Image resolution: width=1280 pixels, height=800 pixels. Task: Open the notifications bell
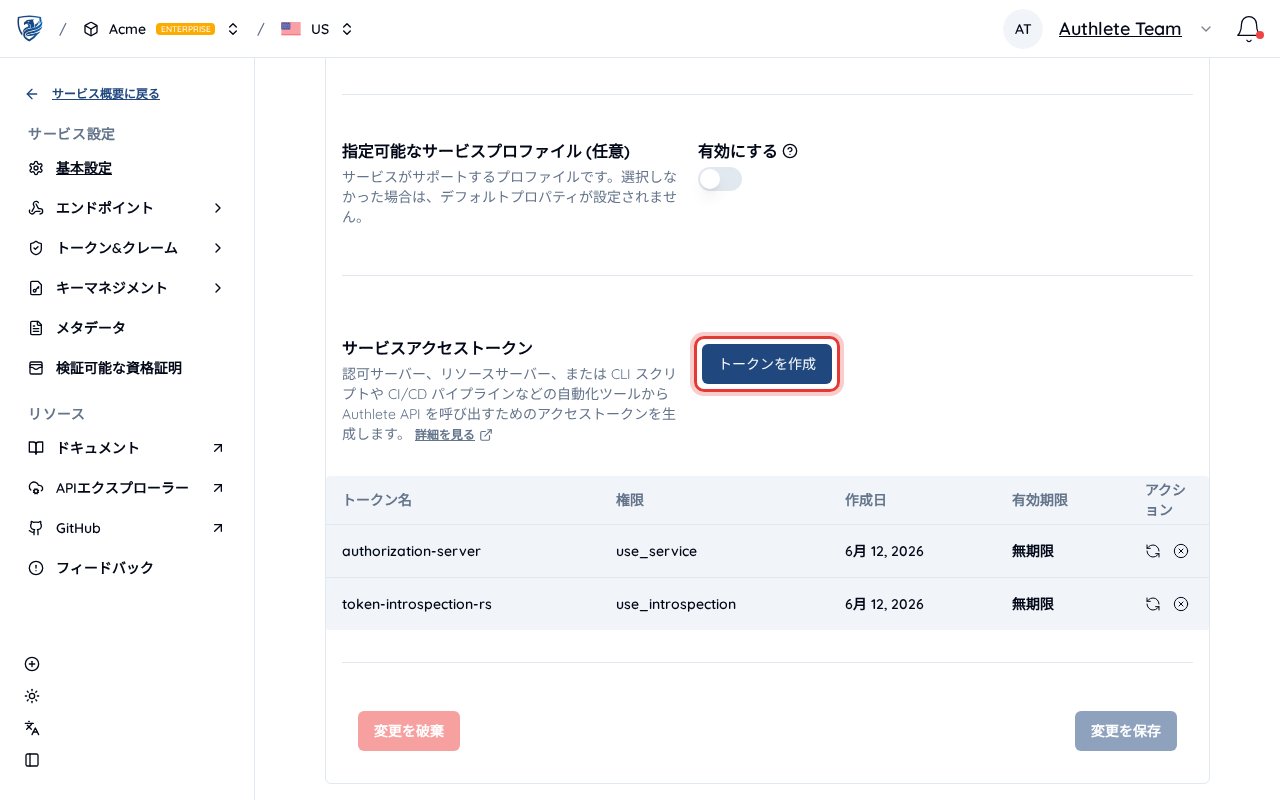pos(1248,28)
